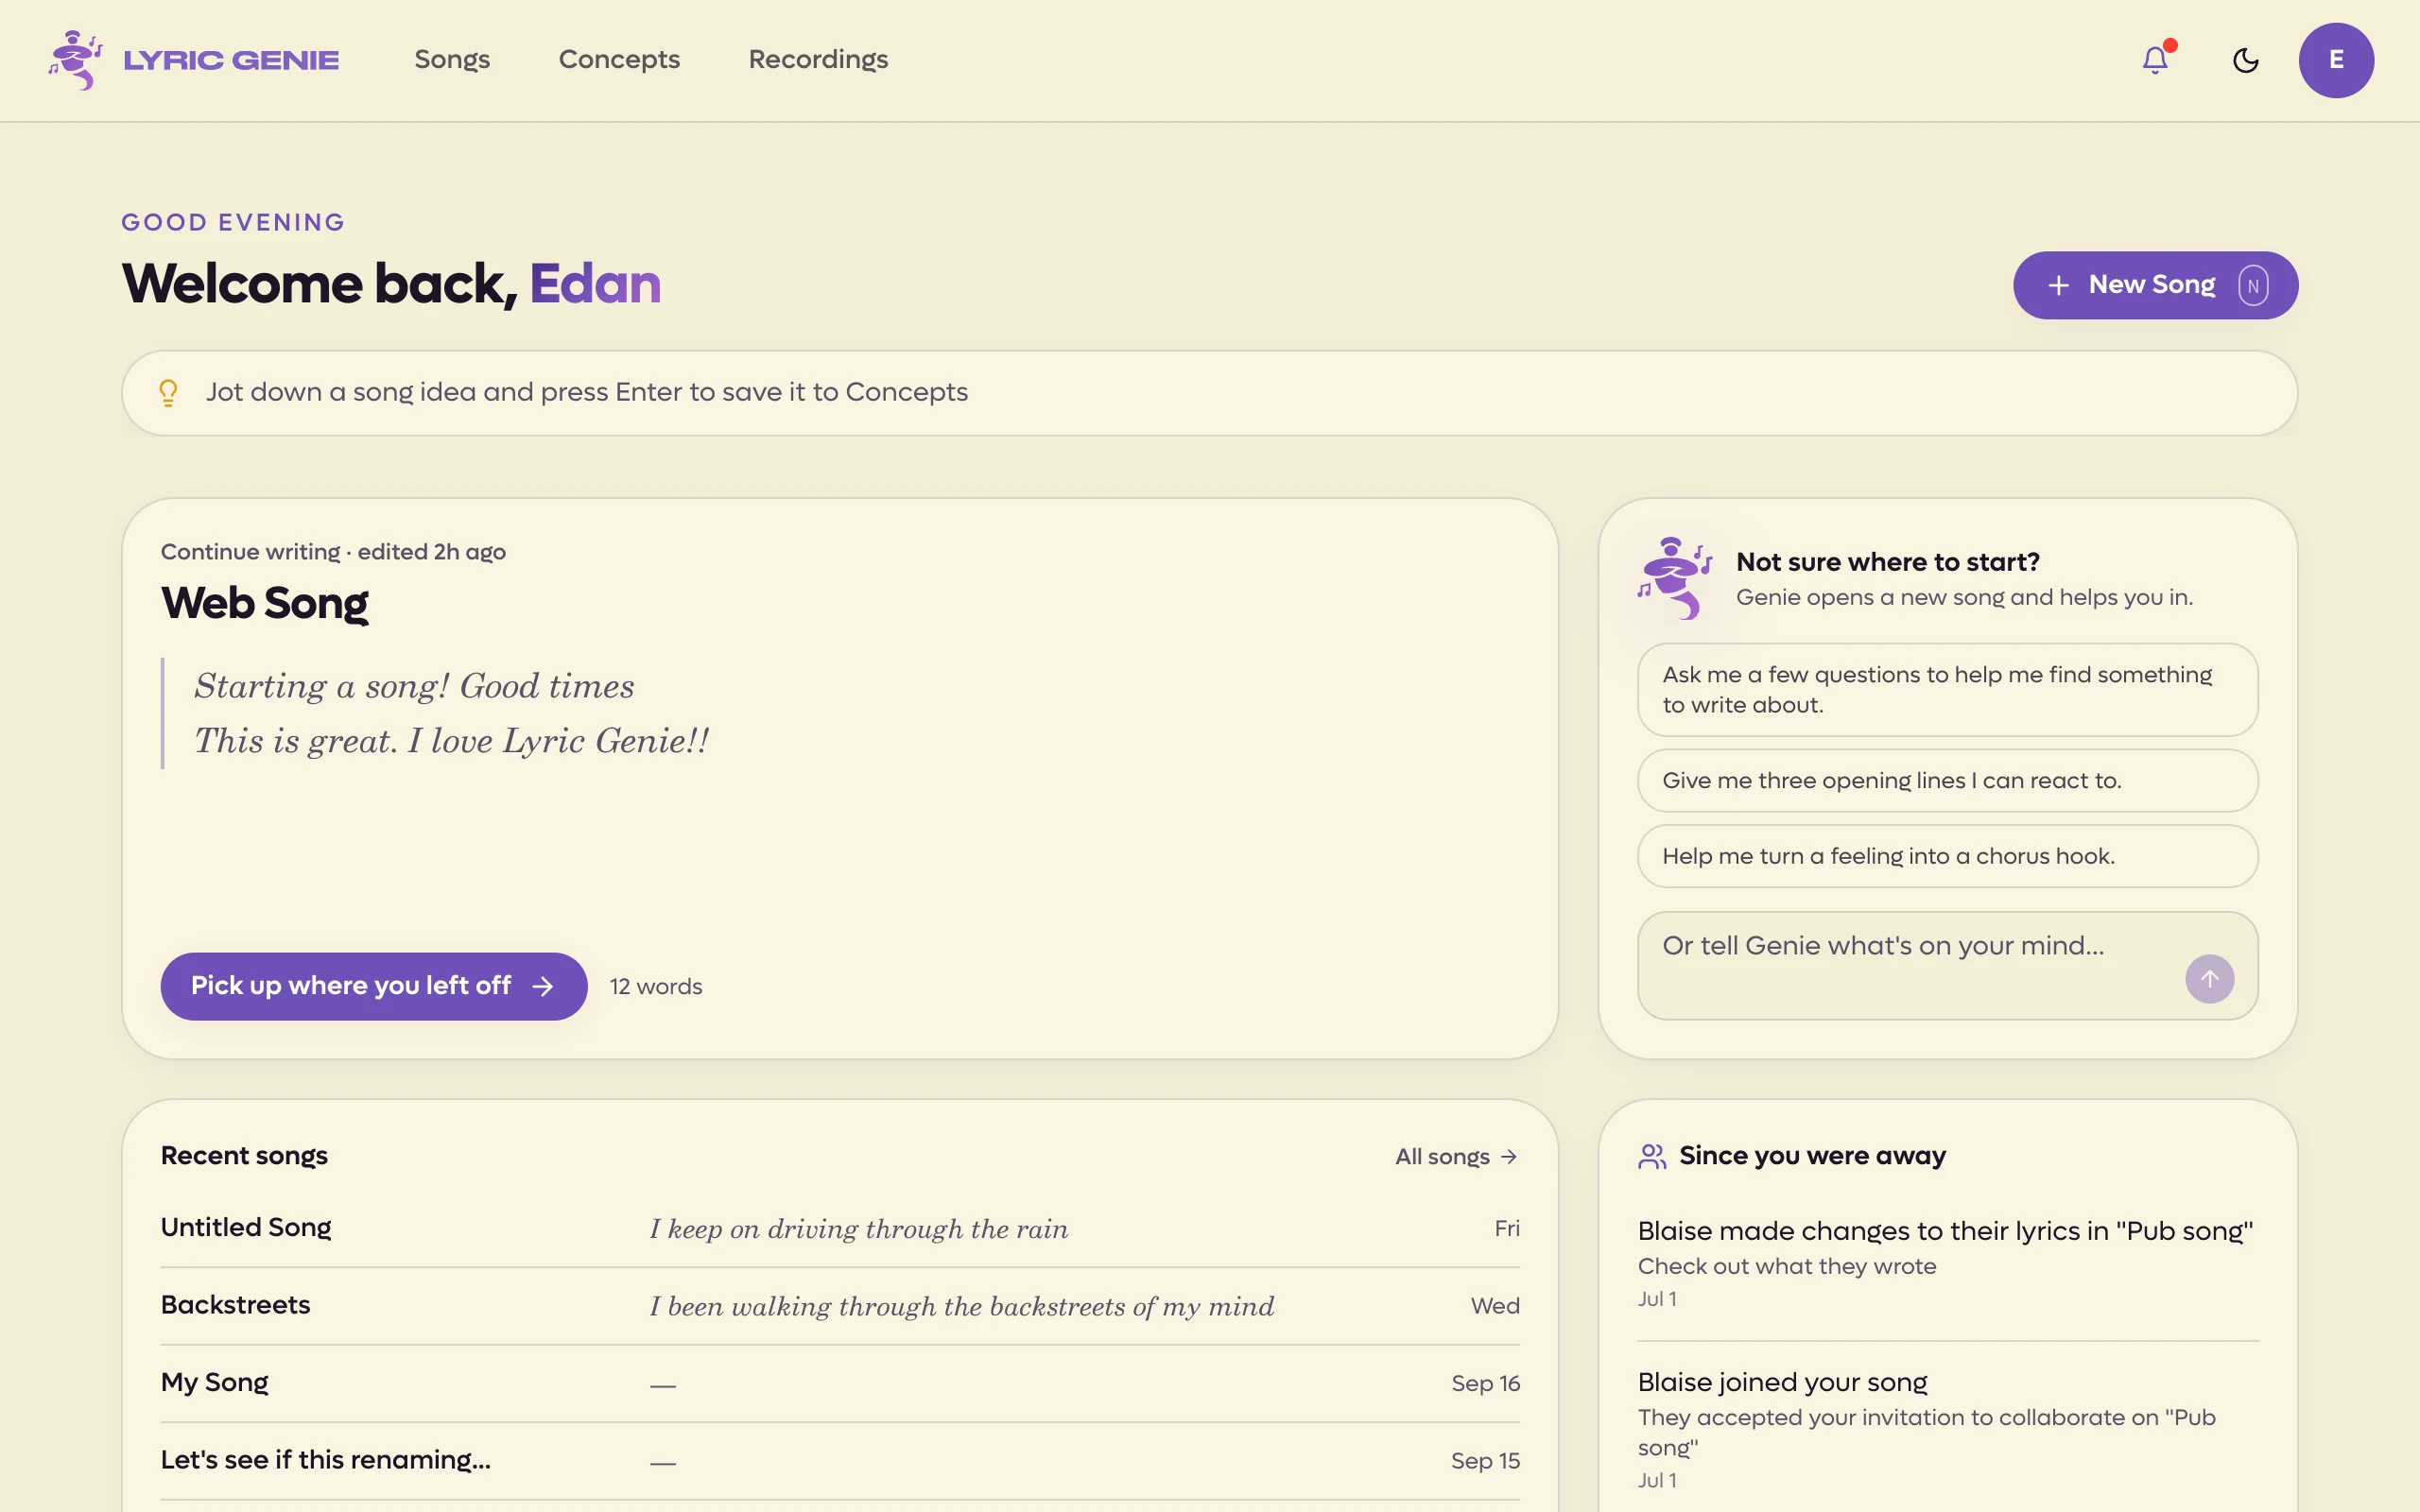
Task: Click the tell Genie what's on your mind box
Action: pyautogui.click(x=1947, y=965)
